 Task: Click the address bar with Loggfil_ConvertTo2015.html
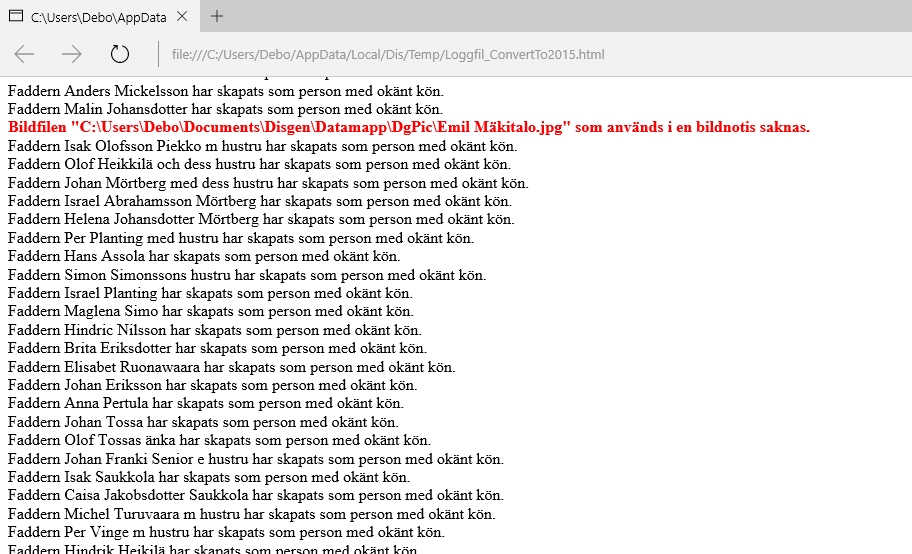pos(388,55)
